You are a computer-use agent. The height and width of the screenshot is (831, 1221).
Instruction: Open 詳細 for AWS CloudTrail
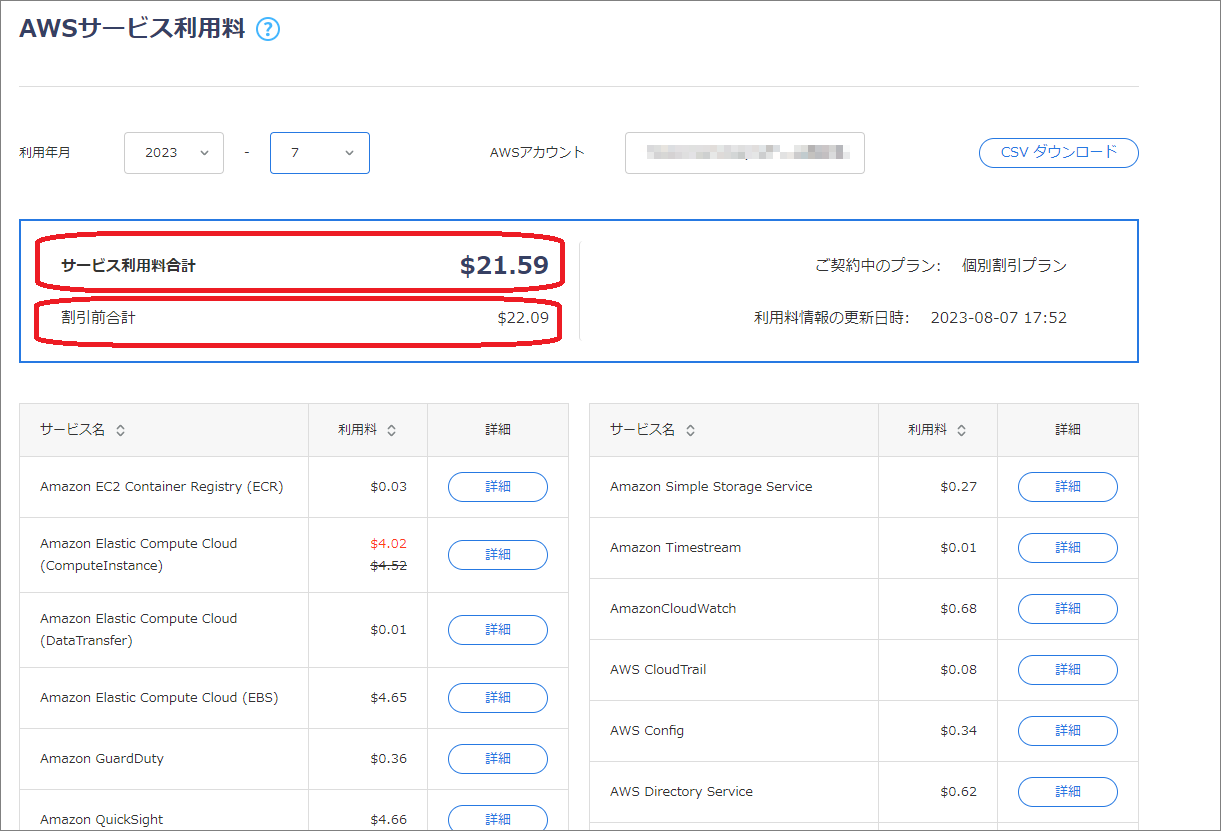tap(1068, 670)
